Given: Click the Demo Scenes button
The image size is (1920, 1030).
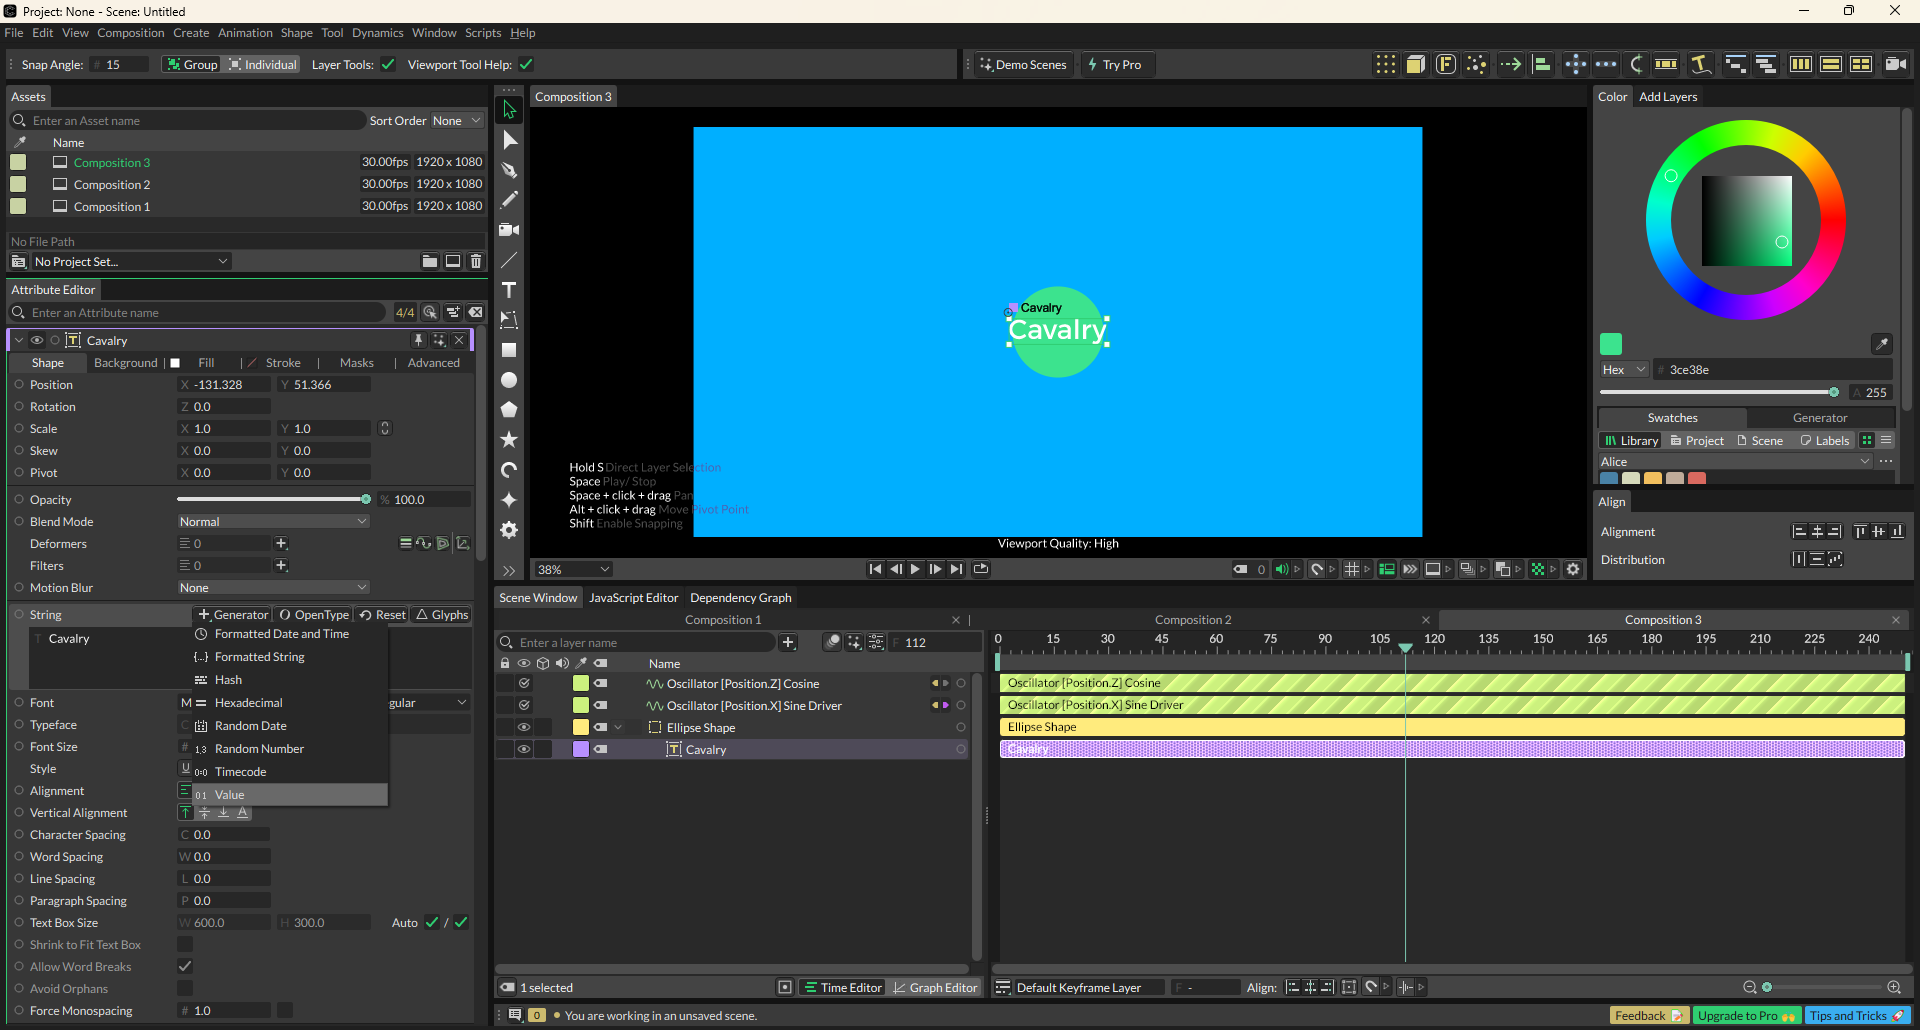Looking at the screenshot, I should tap(1023, 65).
